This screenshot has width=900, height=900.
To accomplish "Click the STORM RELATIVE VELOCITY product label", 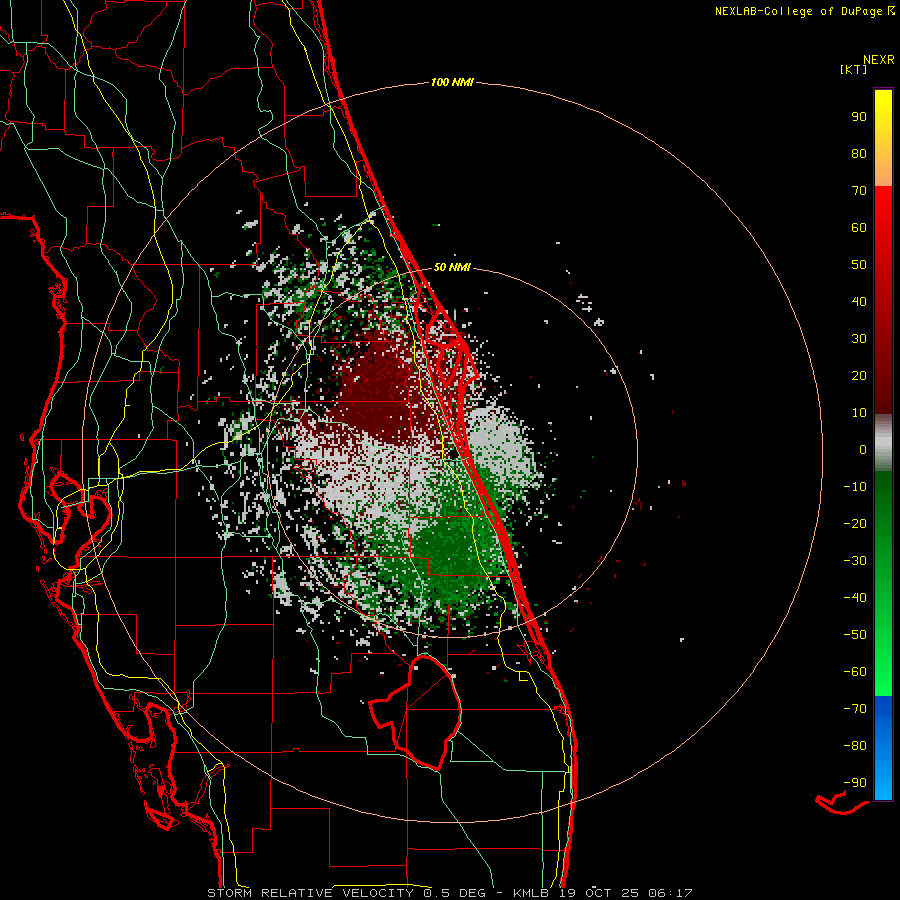I will click(310, 893).
